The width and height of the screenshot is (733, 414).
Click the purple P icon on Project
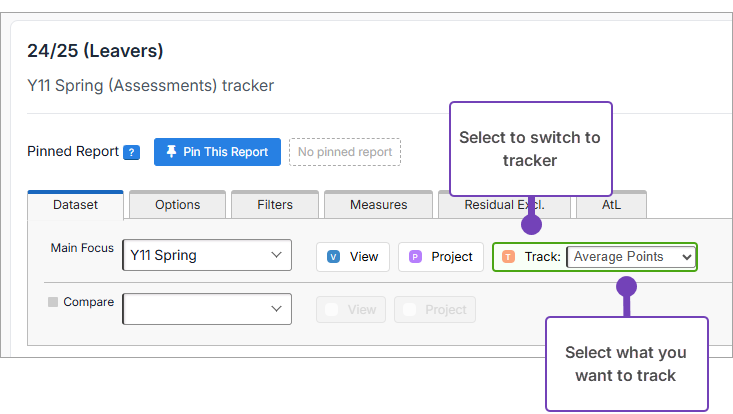point(416,257)
